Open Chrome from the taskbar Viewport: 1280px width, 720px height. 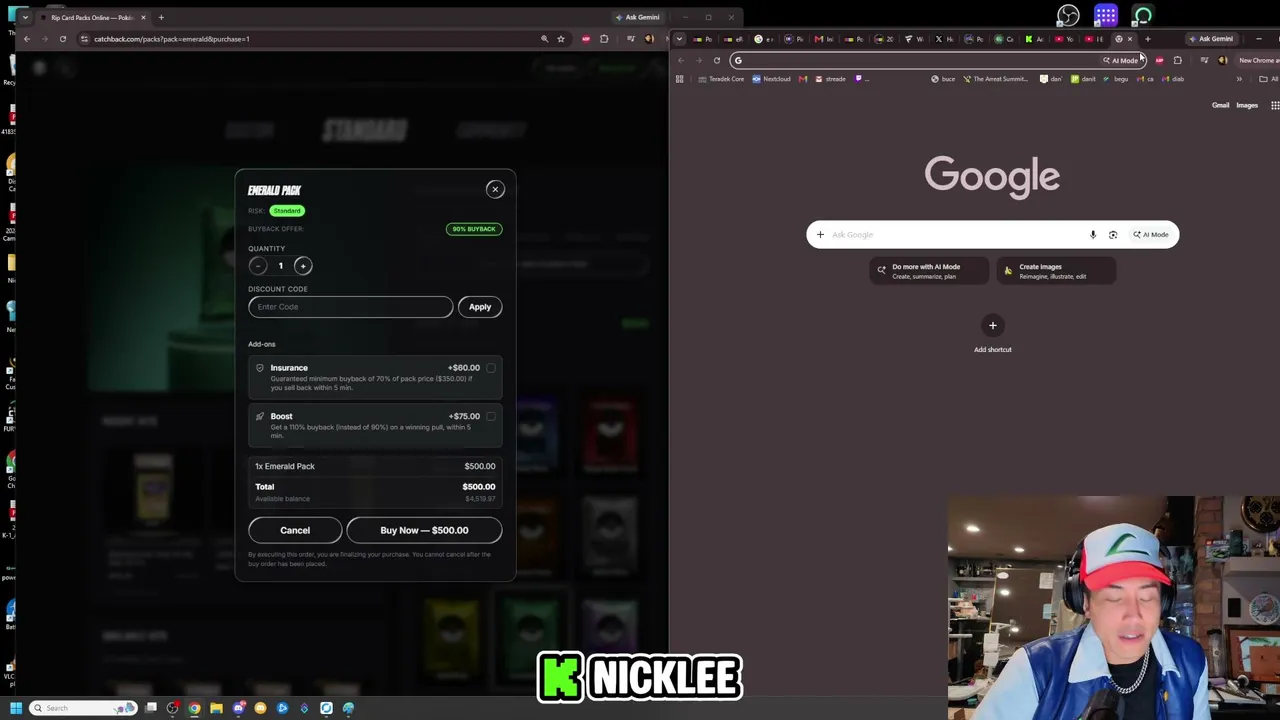[x=194, y=708]
